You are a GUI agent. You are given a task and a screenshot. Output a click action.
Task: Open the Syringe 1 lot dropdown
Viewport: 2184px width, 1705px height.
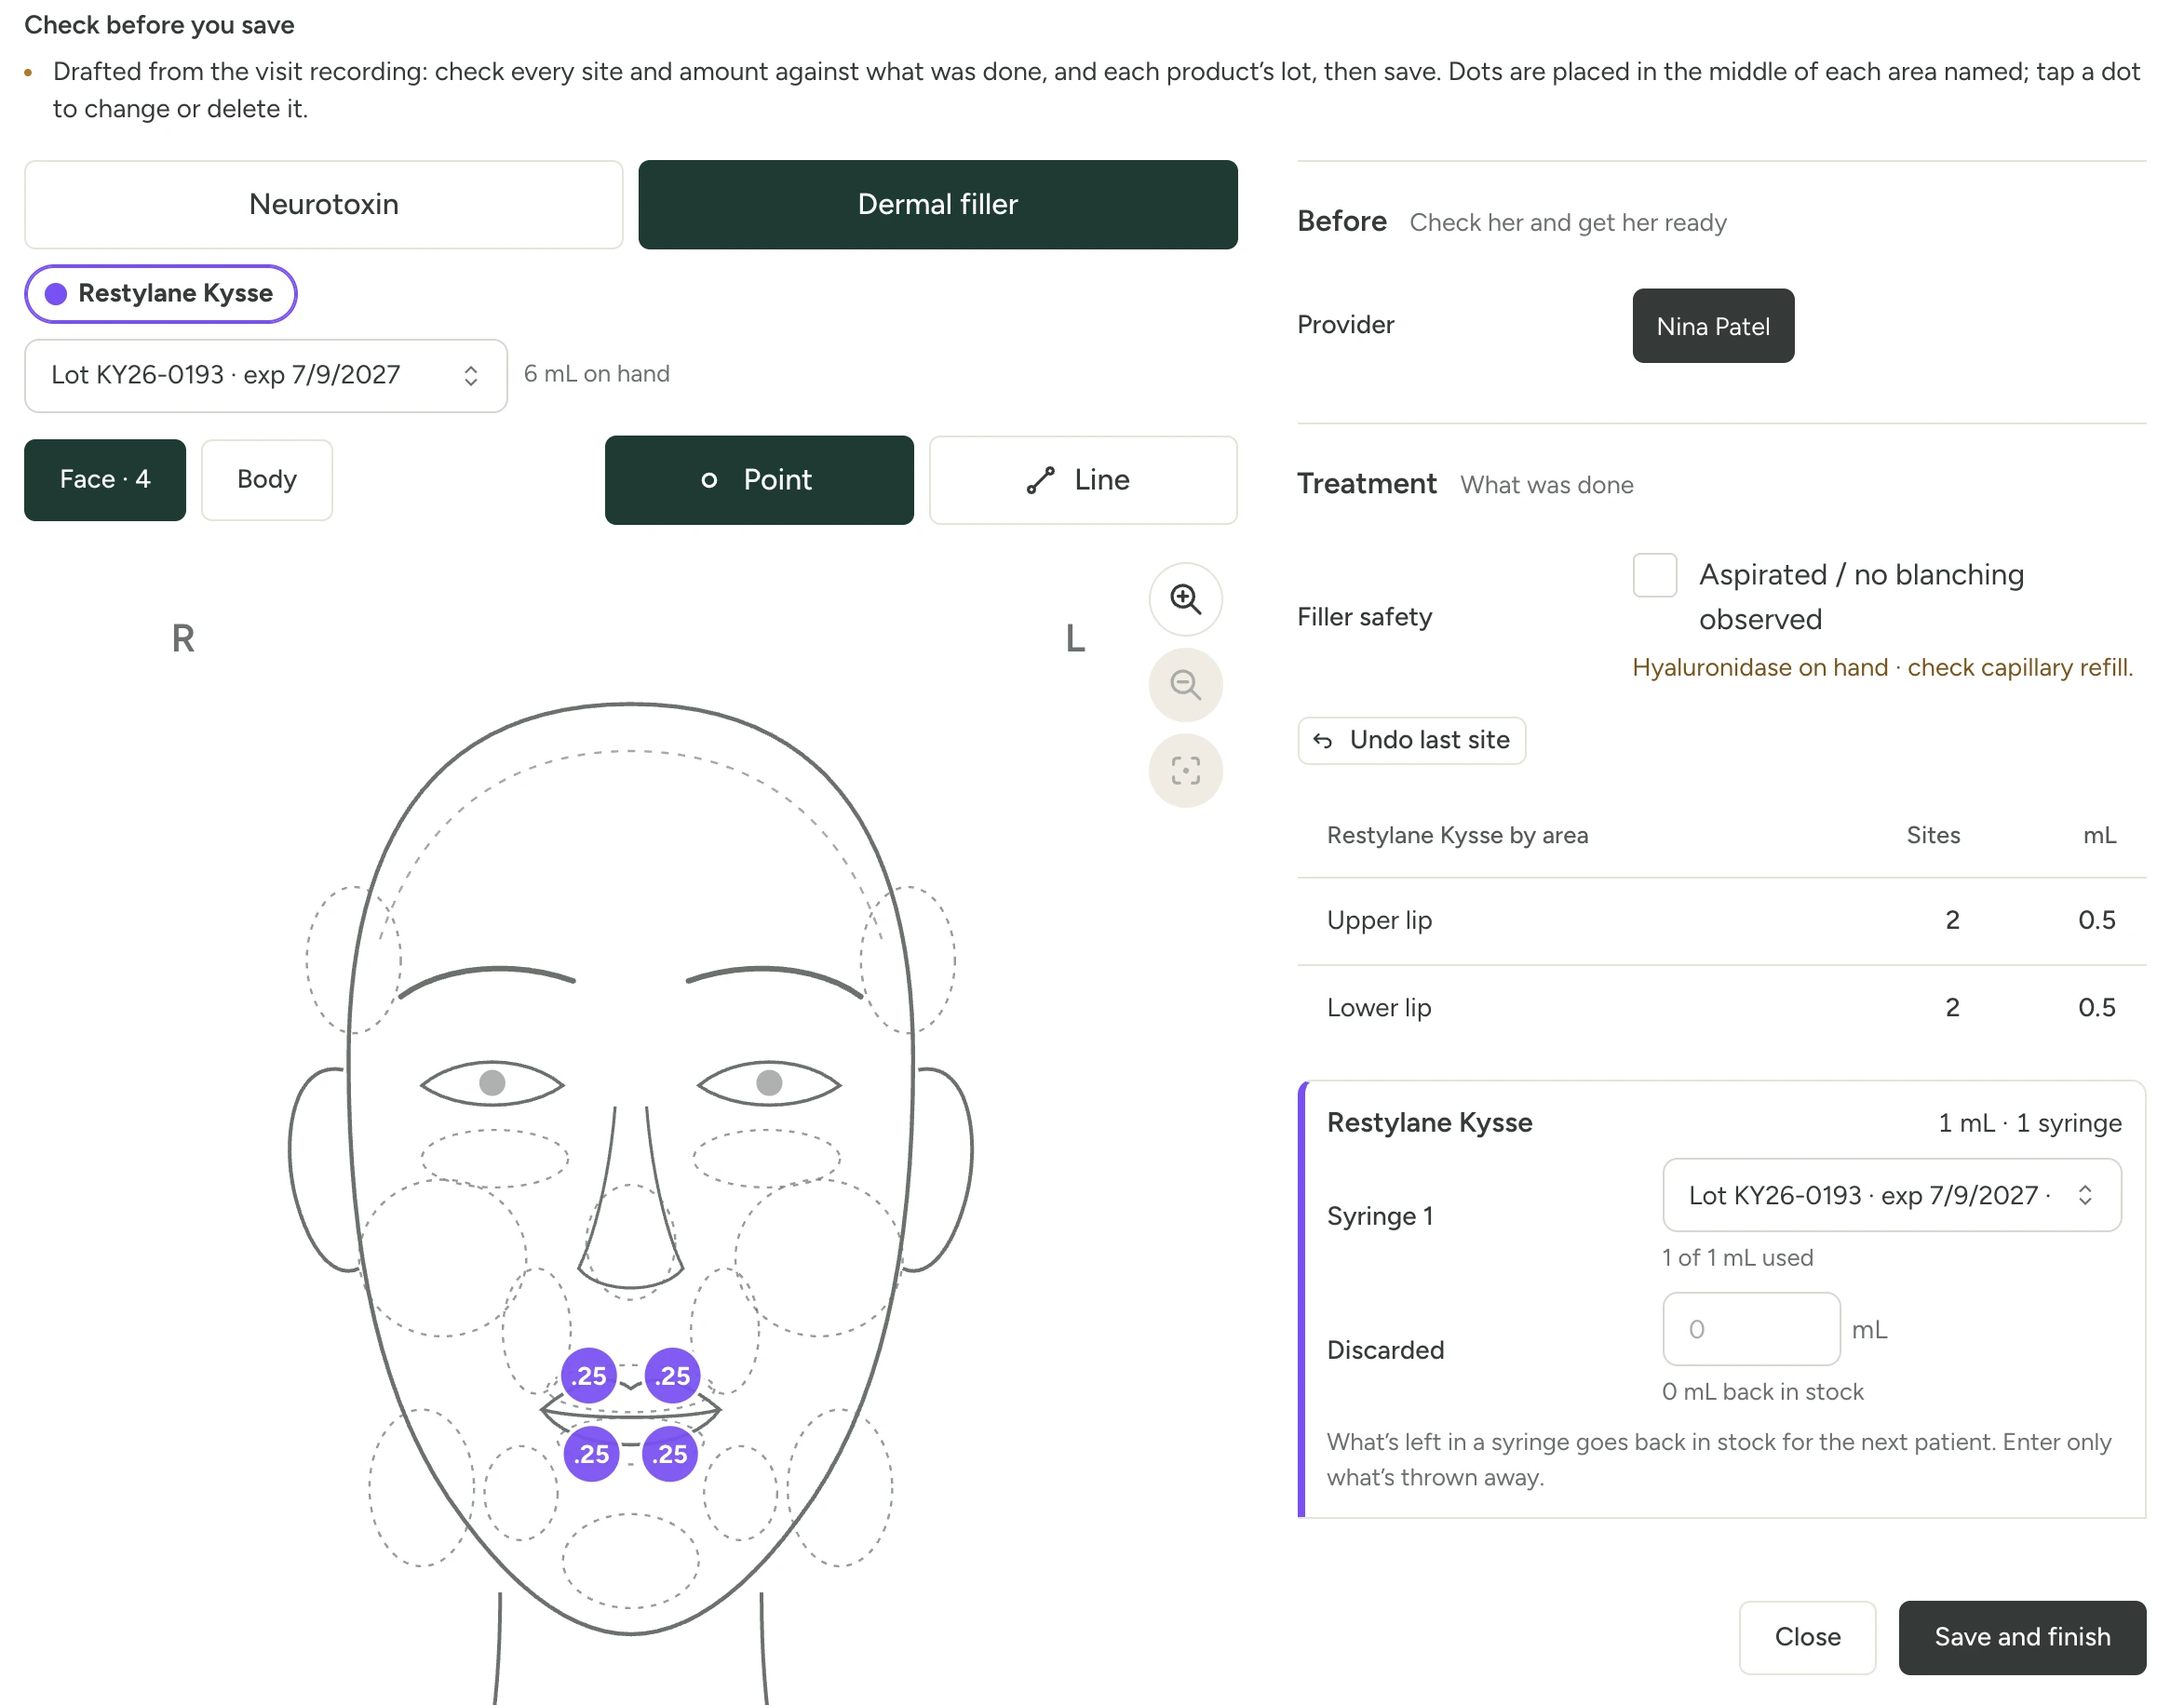1891,1195
